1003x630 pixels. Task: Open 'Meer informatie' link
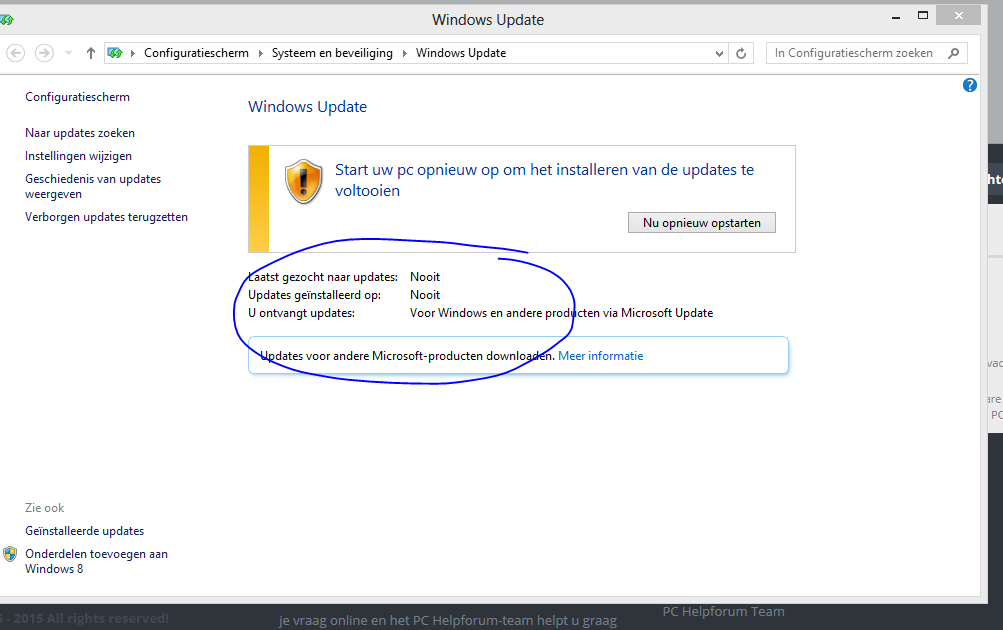click(x=601, y=356)
